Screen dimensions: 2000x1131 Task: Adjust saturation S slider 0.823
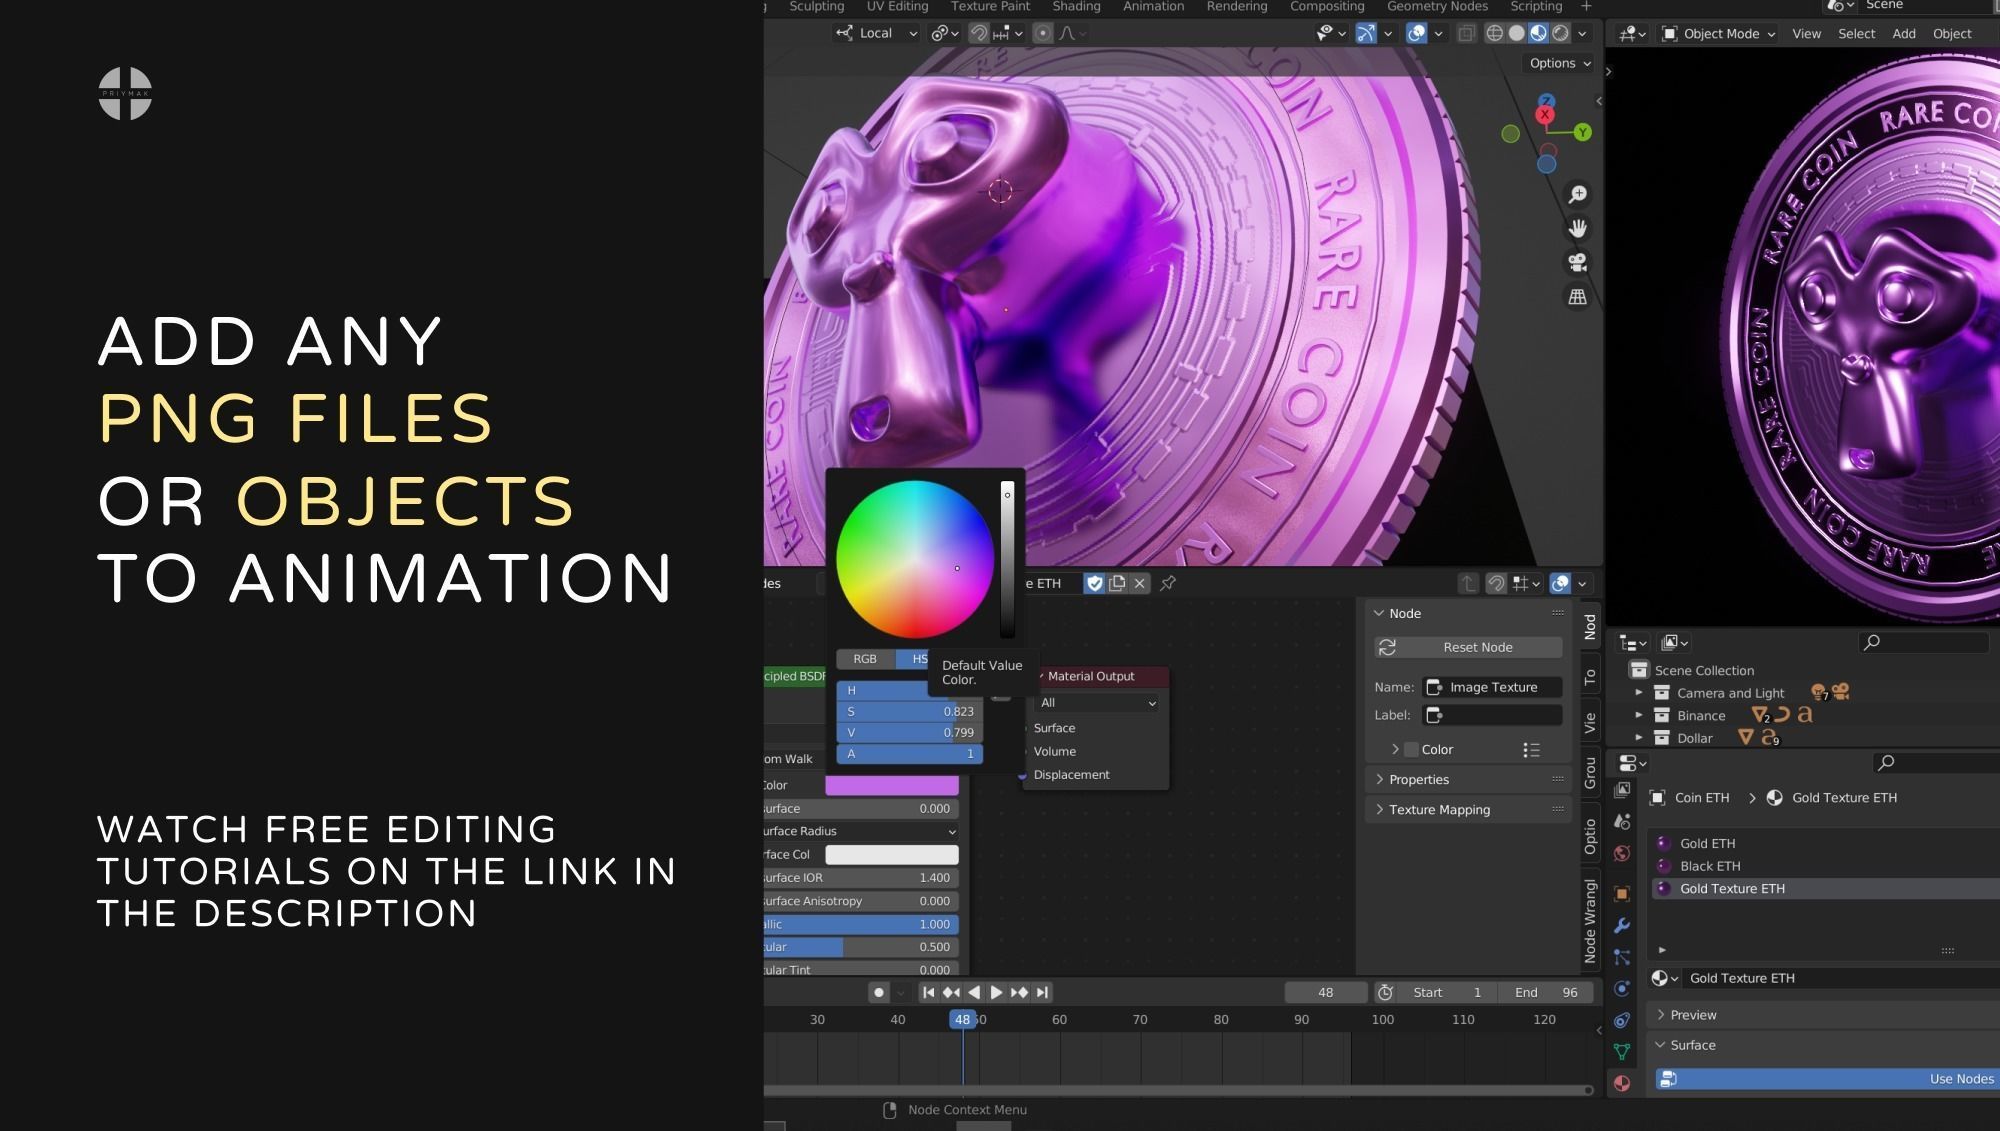click(909, 711)
